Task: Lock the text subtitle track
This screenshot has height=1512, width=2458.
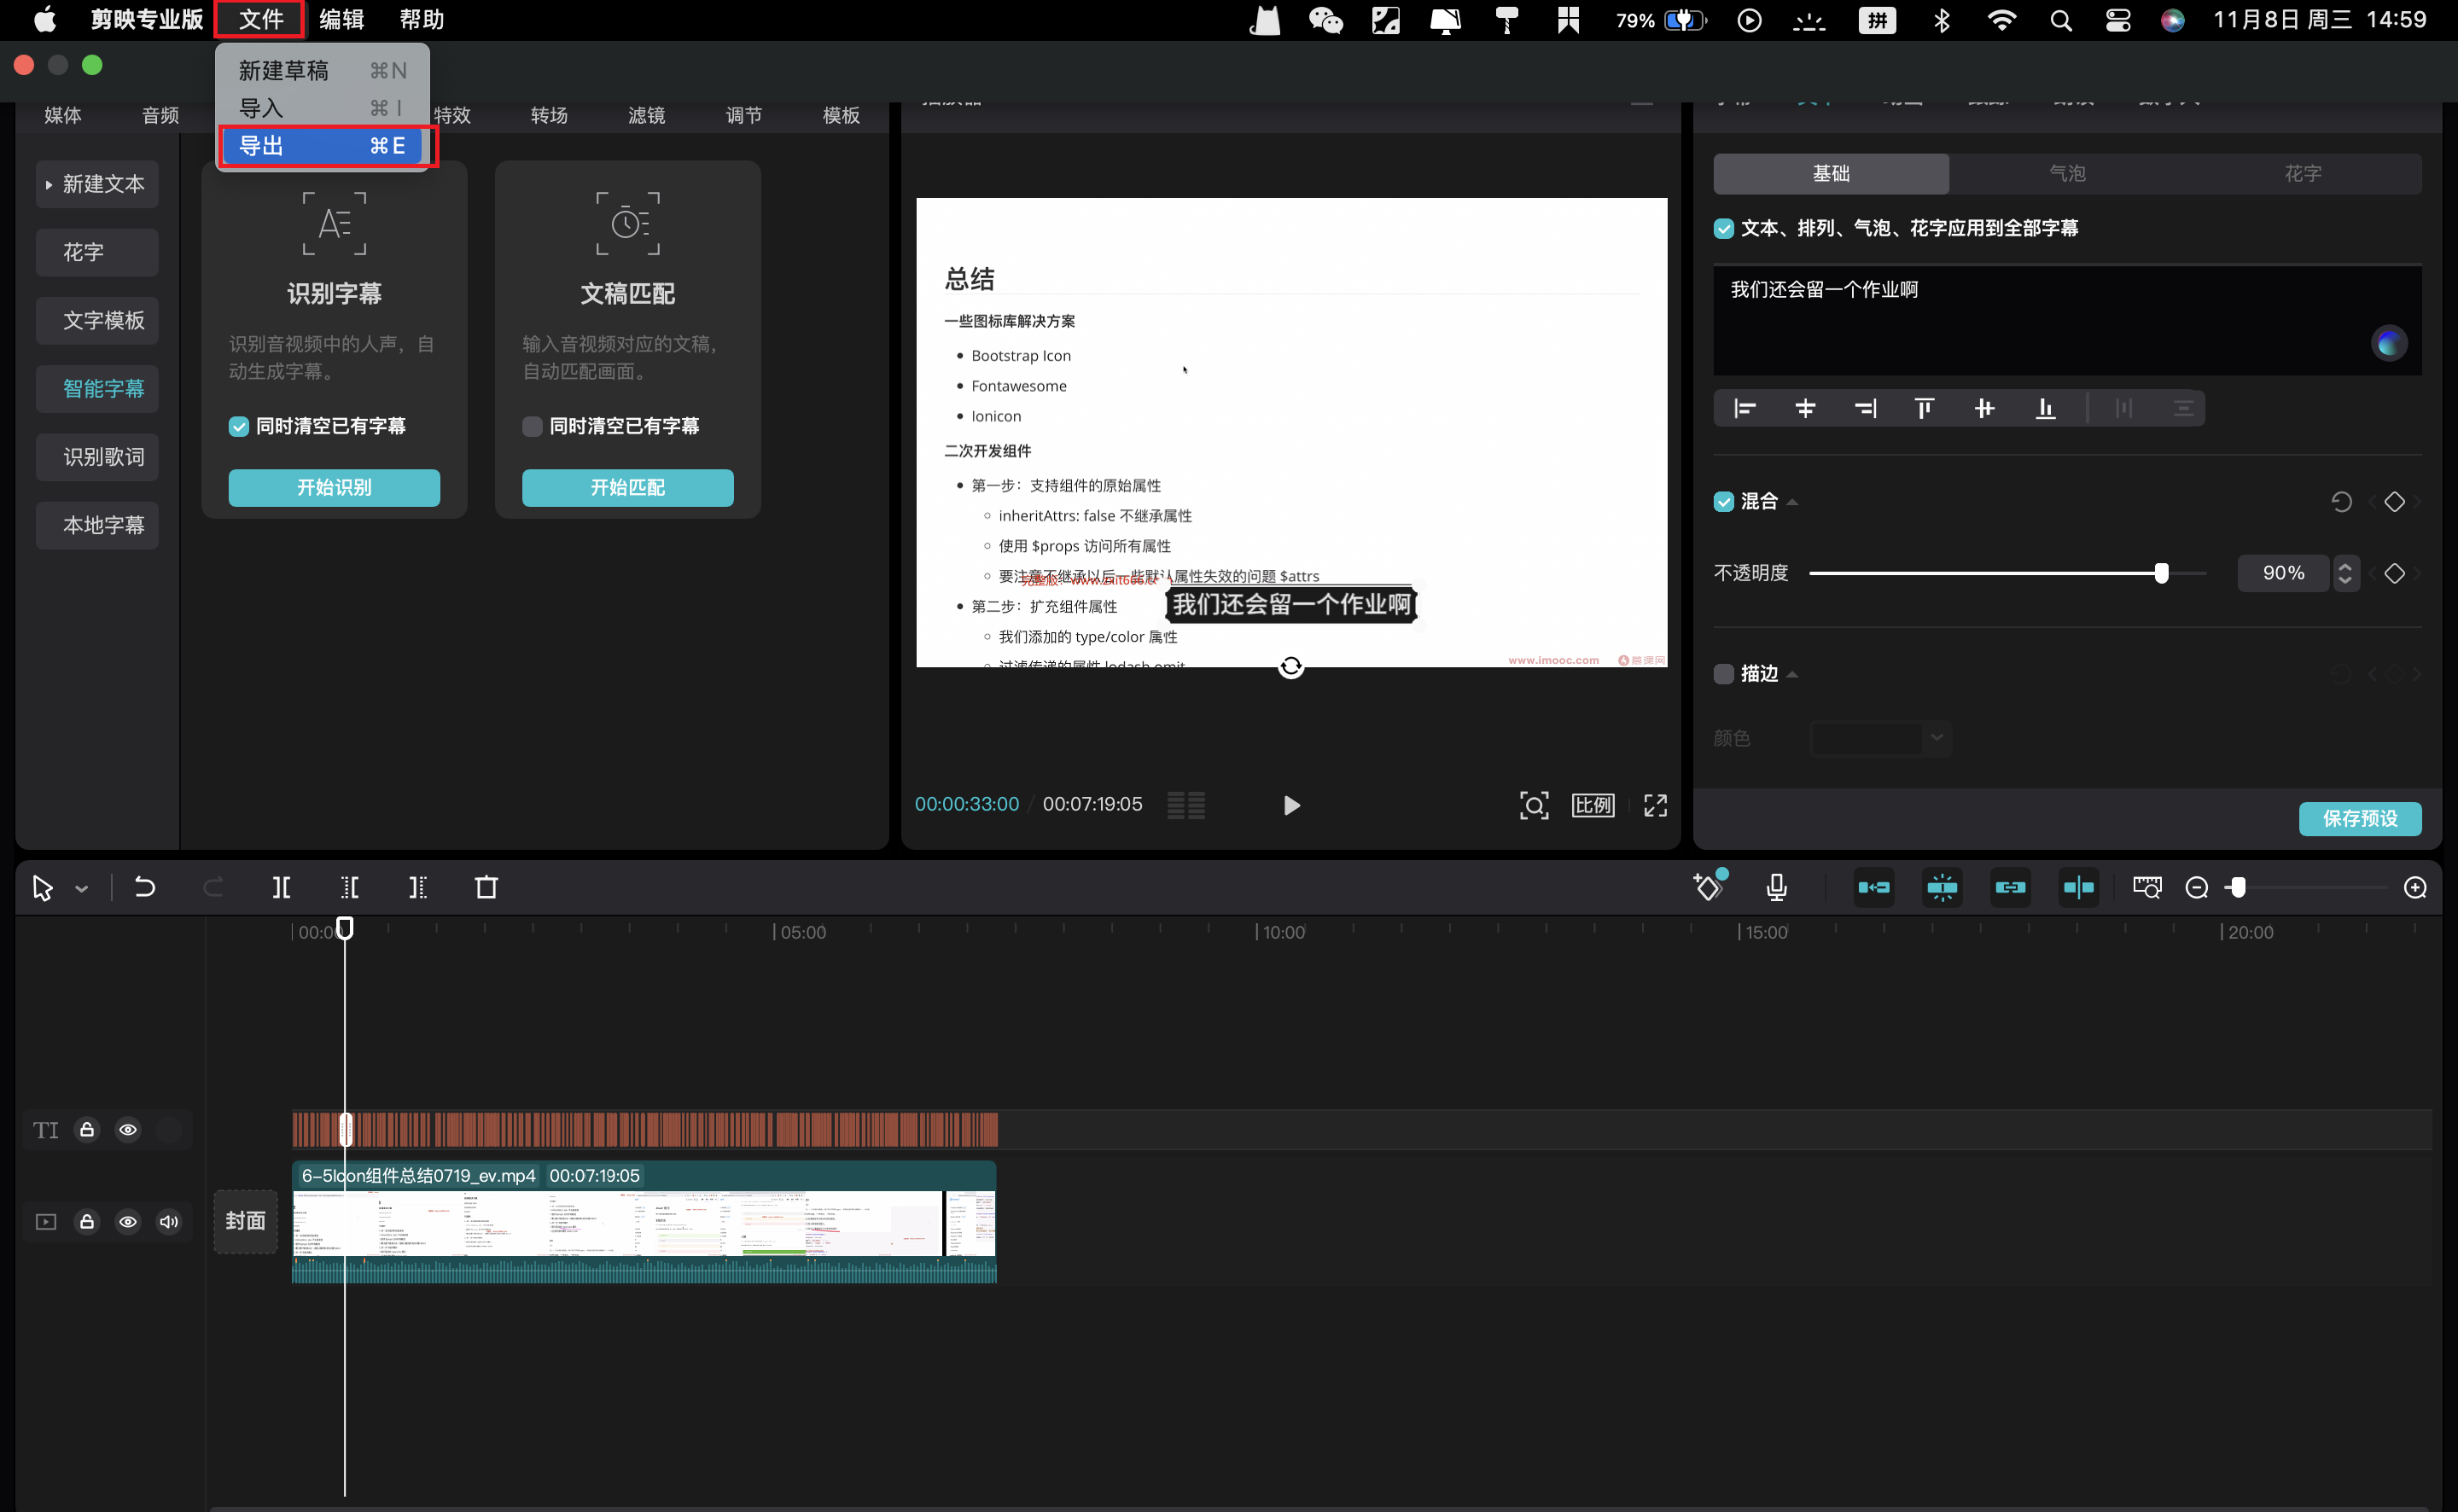Action: [87, 1130]
